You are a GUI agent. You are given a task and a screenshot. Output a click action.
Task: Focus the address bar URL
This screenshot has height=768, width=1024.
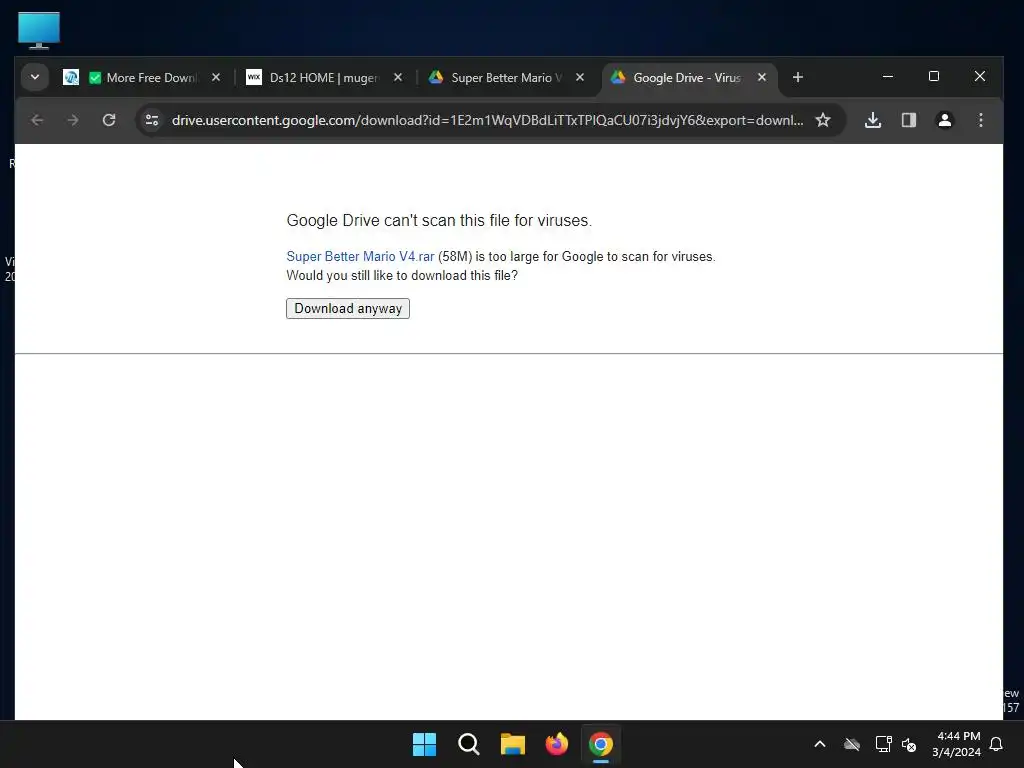pyautogui.click(x=487, y=120)
